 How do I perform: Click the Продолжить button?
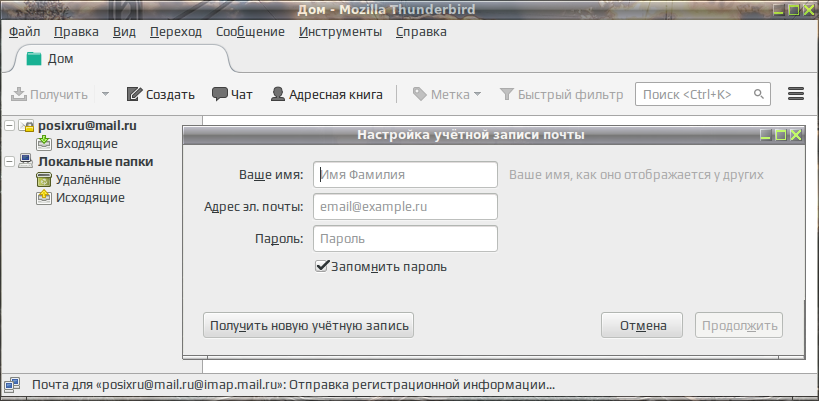(739, 325)
